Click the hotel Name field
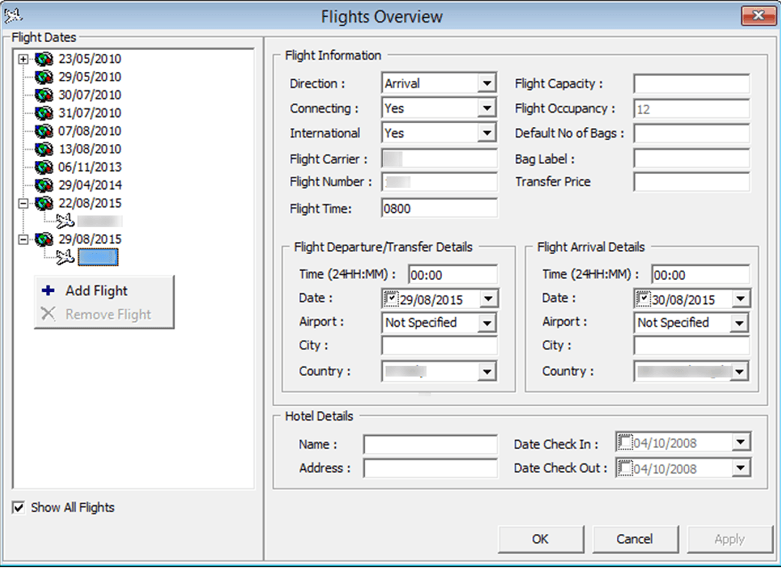Screen dimensions: 781x568 tap(430, 444)
